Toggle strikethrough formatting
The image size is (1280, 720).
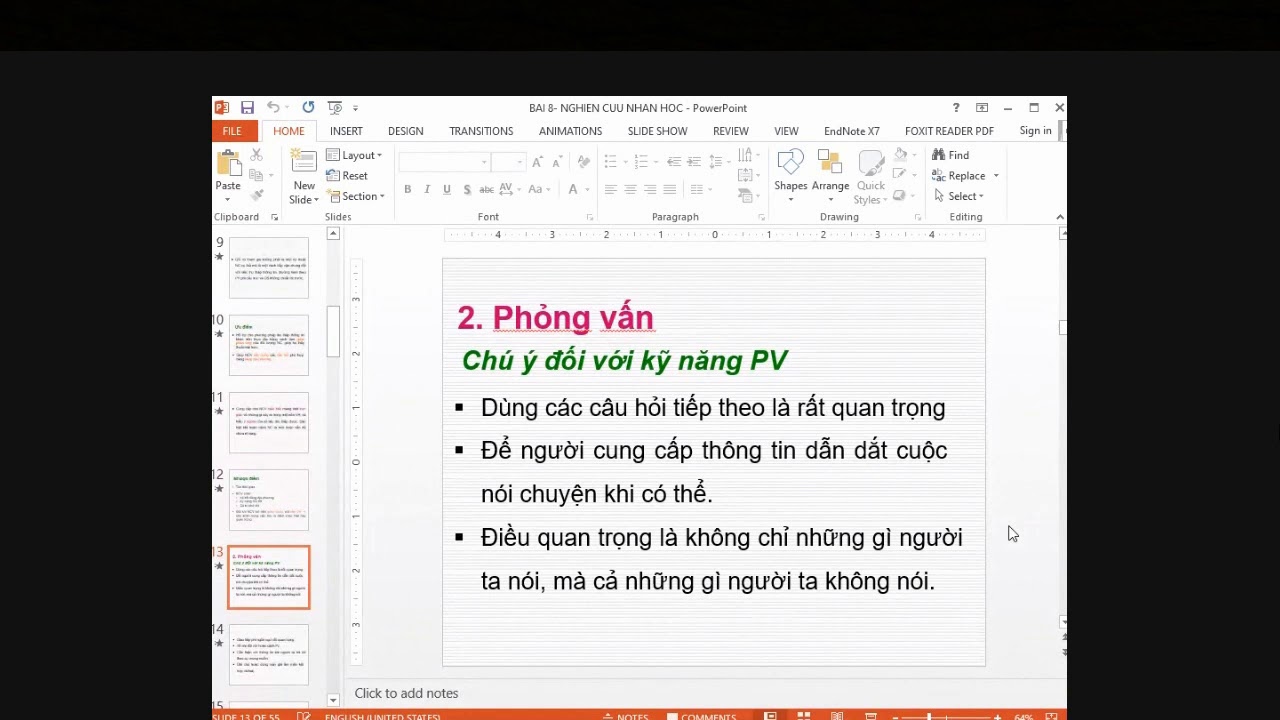click(x=486, y=189)
